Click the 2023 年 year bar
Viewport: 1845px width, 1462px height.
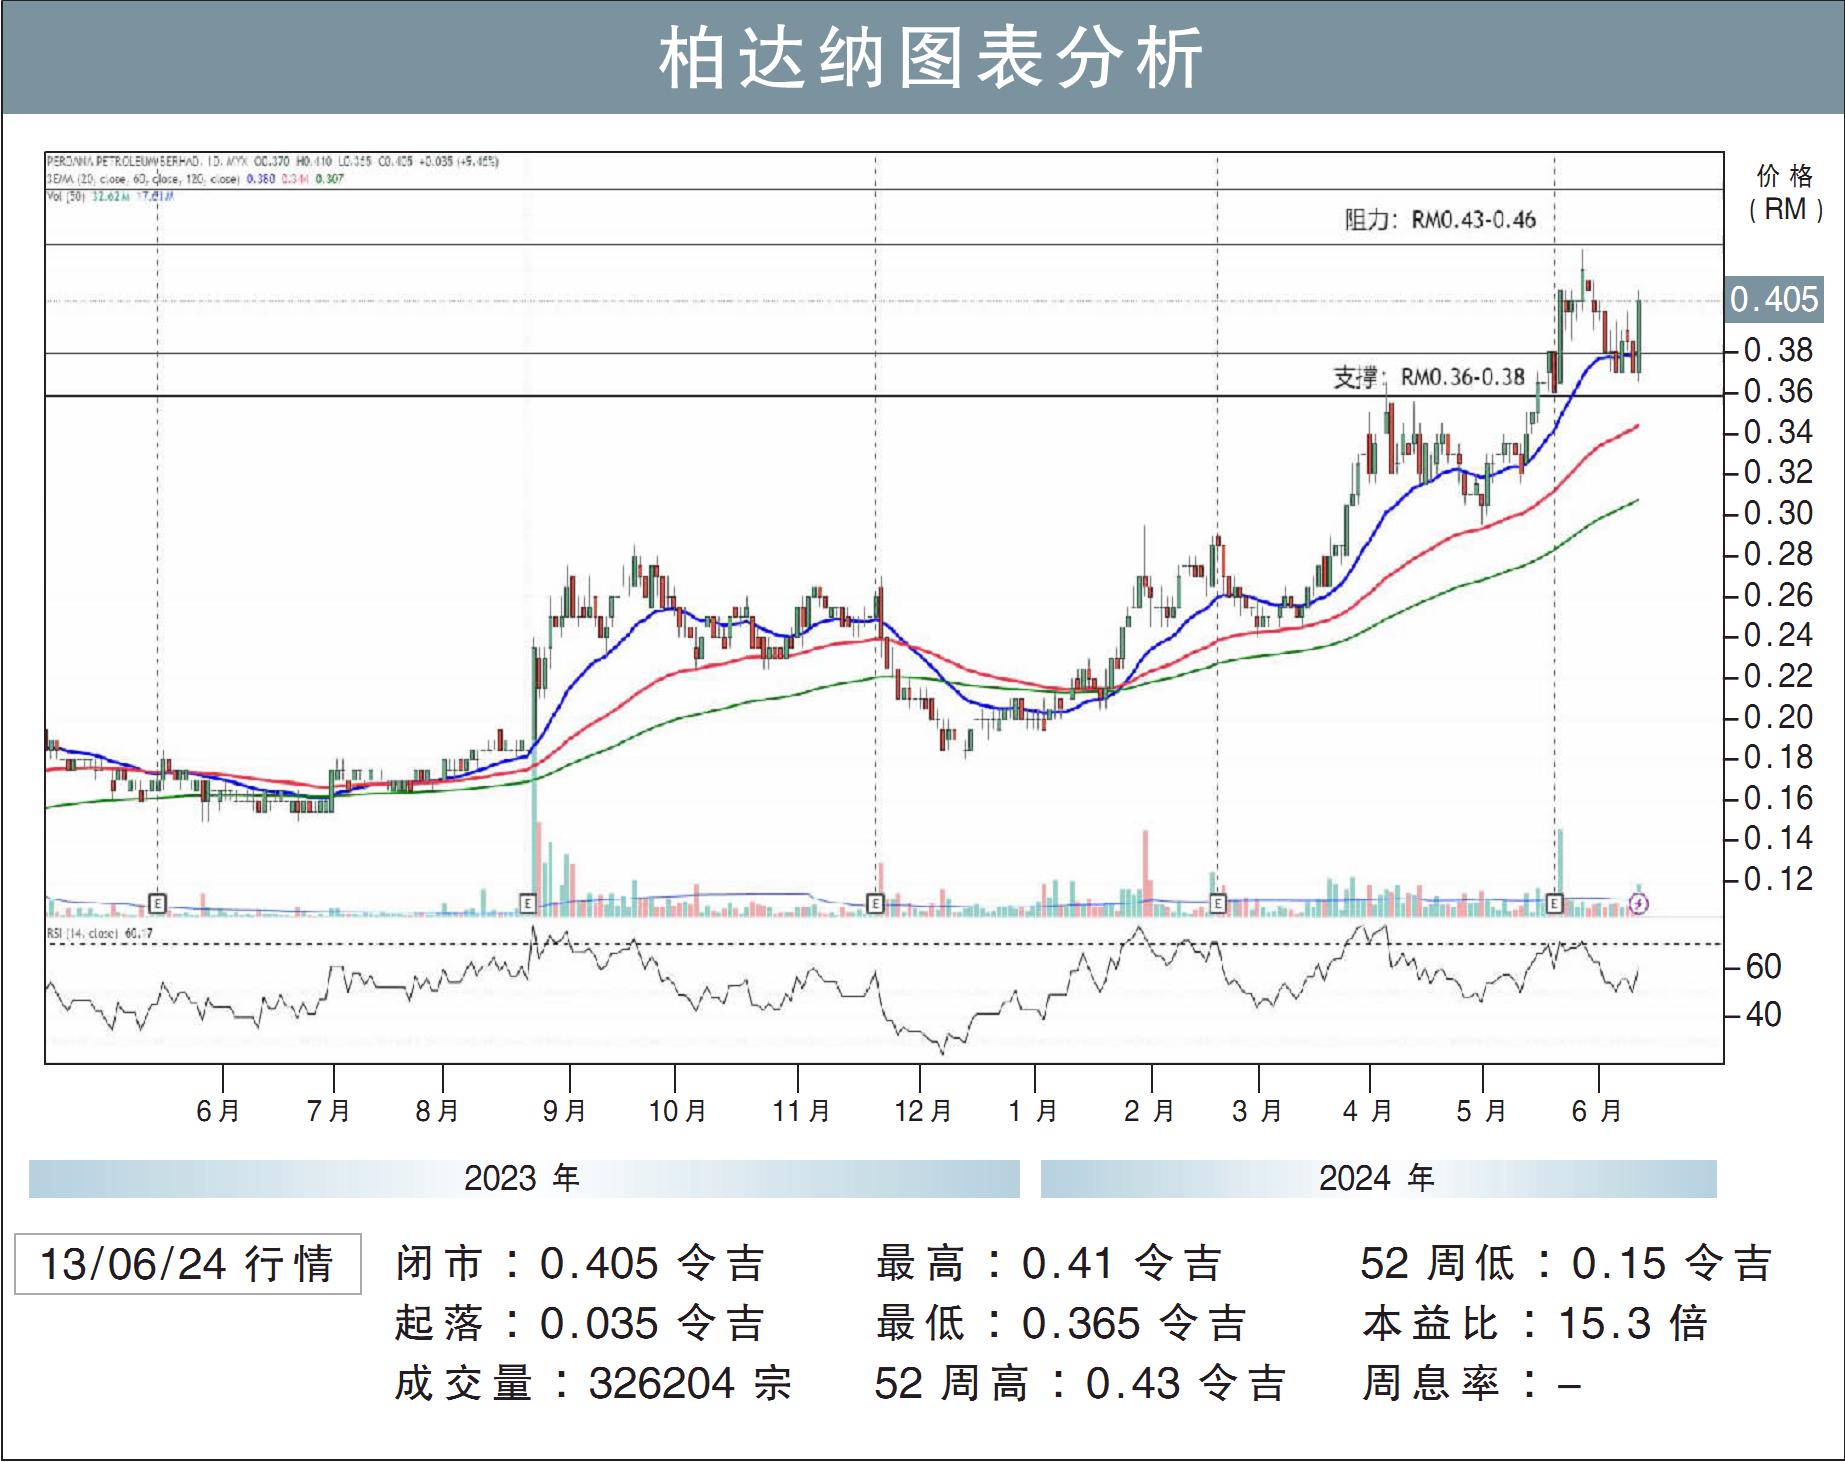click(524, 1179)
